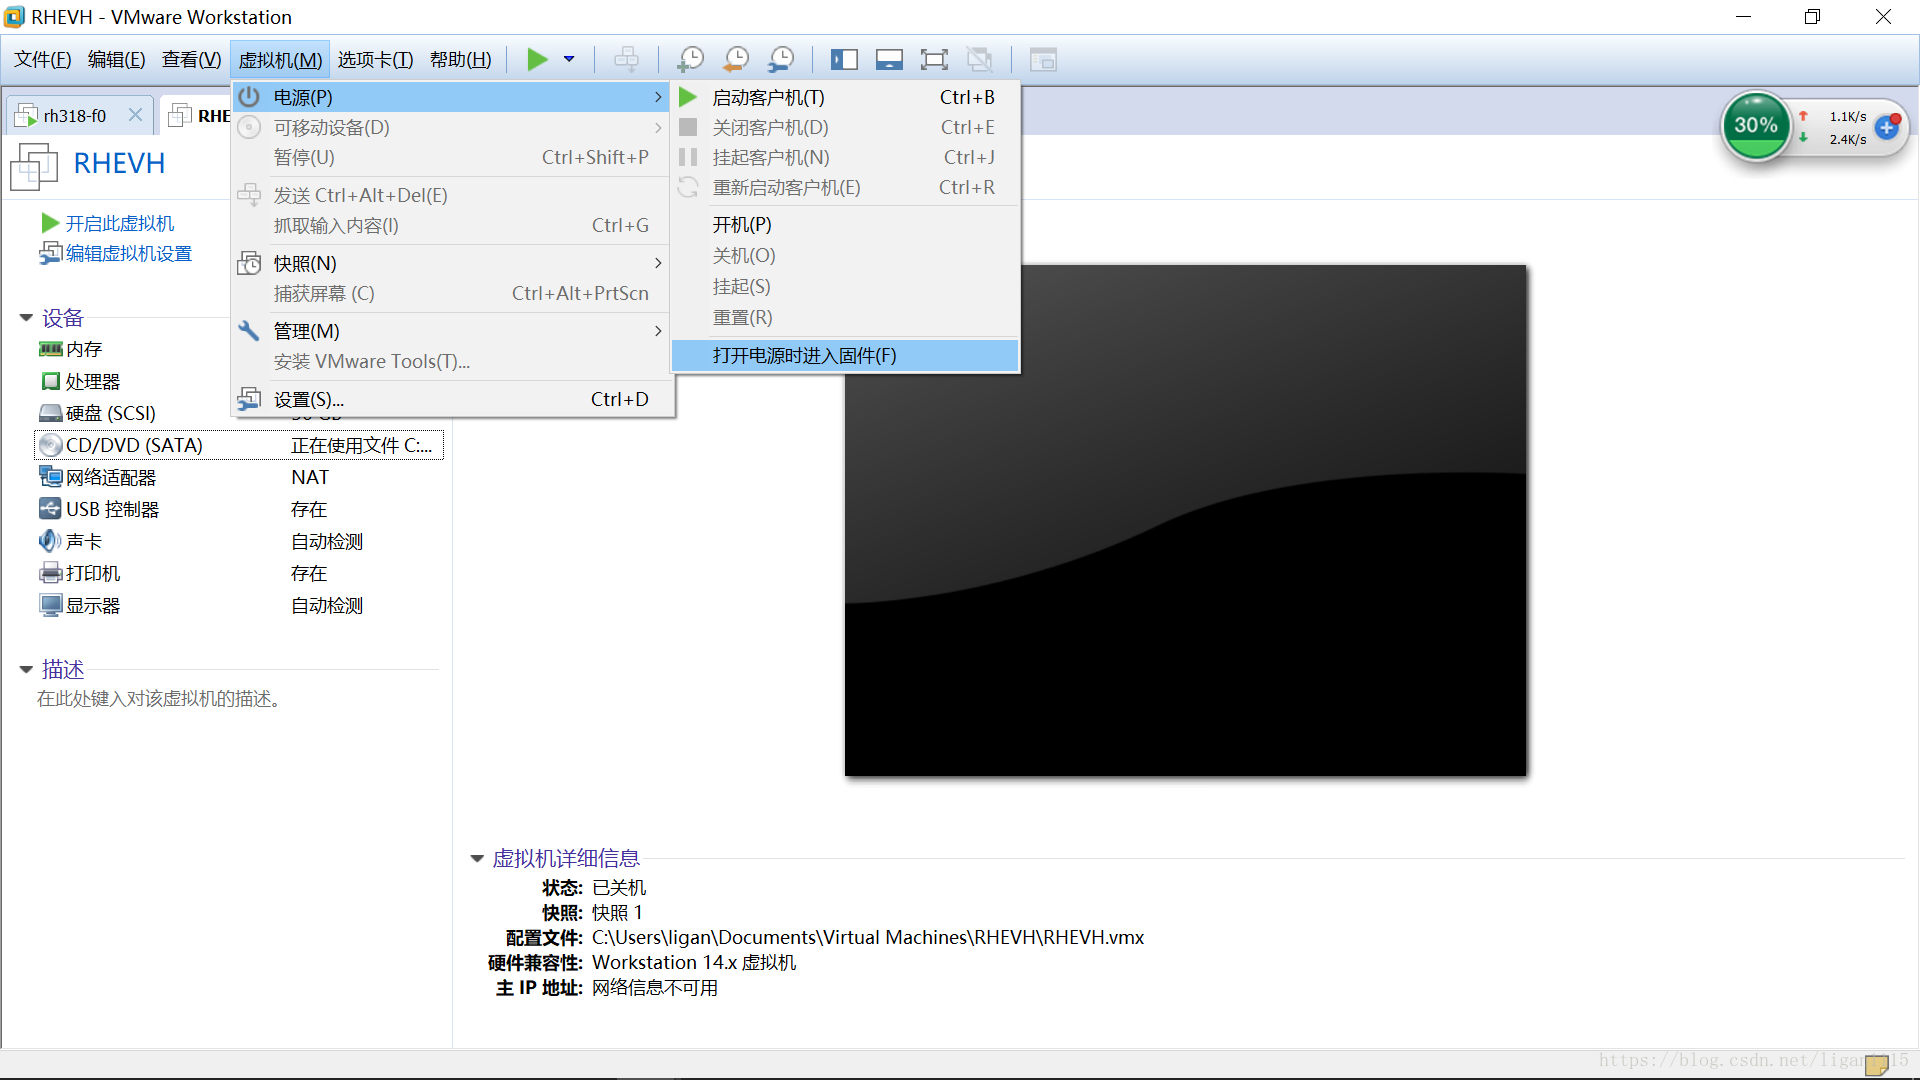This screenshot has width=1920, height=1080.
Task: Select the 显示器 device row
Action: (239, 605)
